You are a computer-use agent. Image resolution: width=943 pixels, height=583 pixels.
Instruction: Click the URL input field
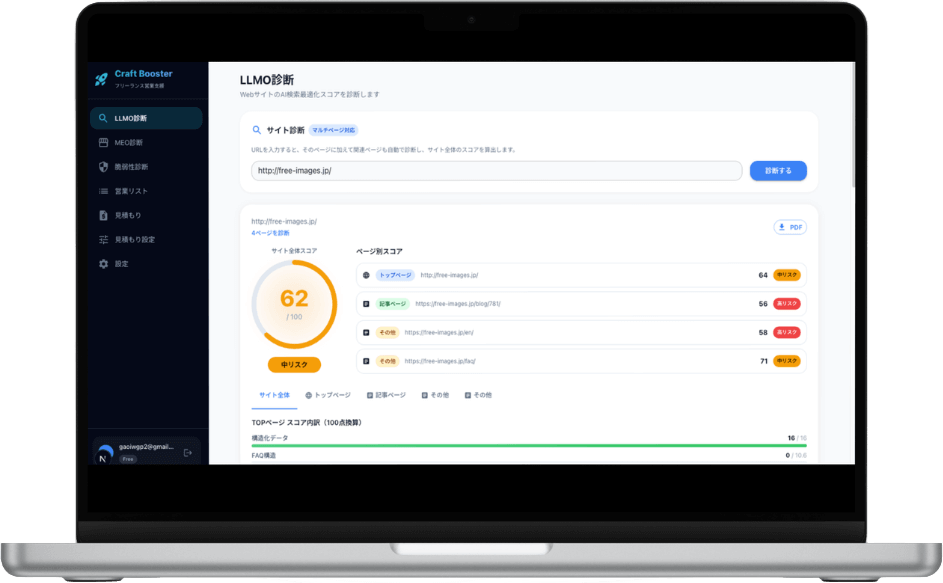pos(496,171)
